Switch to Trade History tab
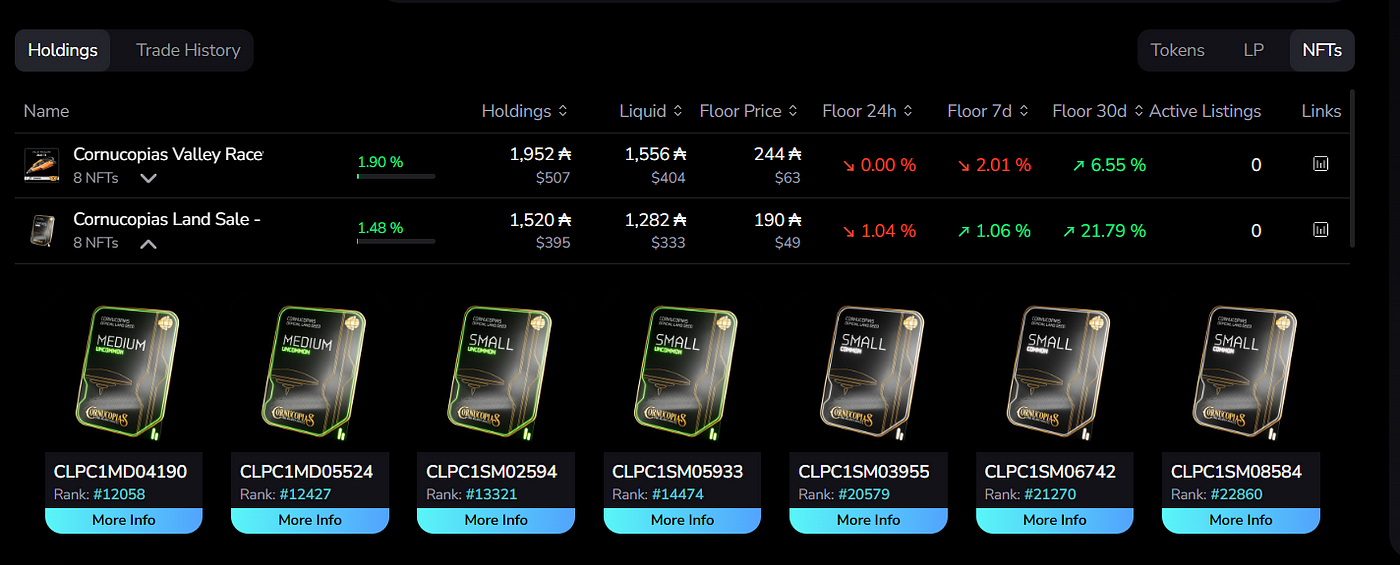 click(188, 50)
